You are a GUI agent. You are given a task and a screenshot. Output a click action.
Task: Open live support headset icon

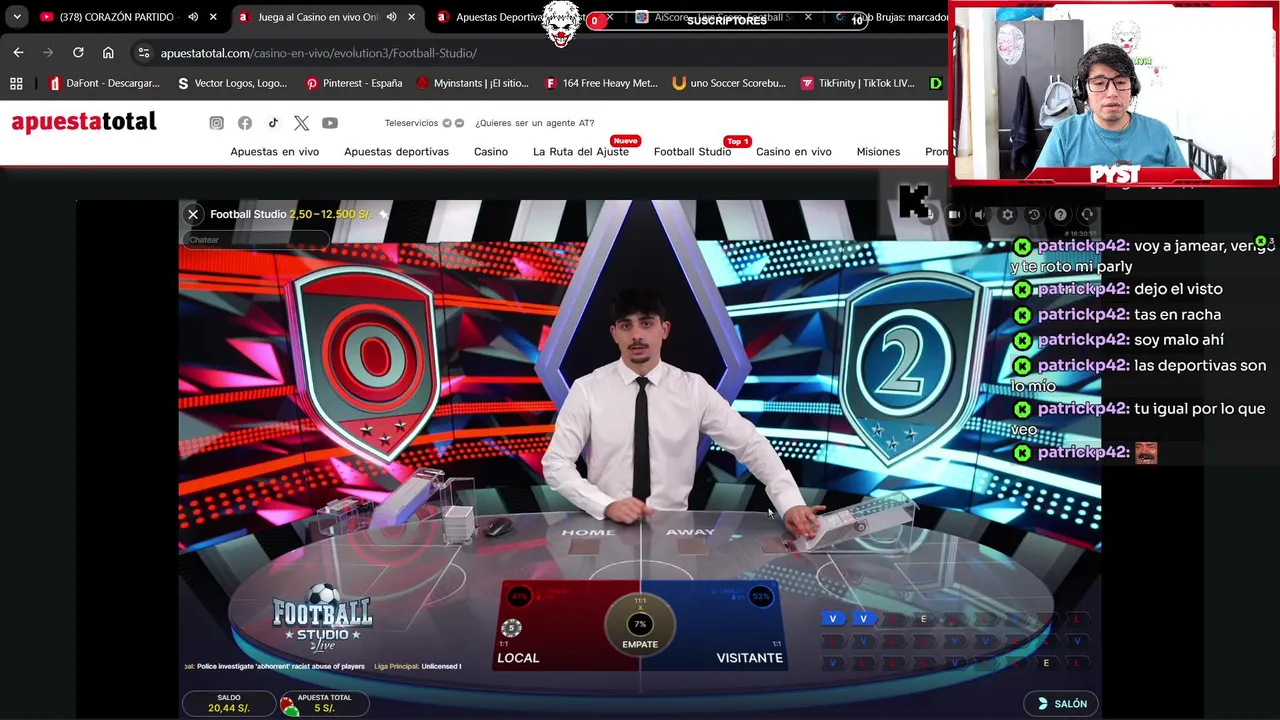pyautogui.click(x=1087, y=214)
